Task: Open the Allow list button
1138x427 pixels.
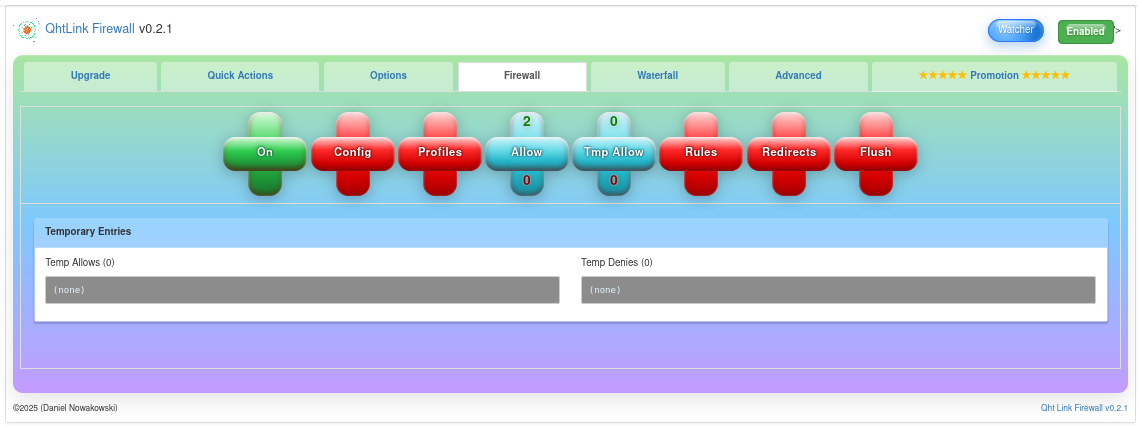Action: point(527,153)
